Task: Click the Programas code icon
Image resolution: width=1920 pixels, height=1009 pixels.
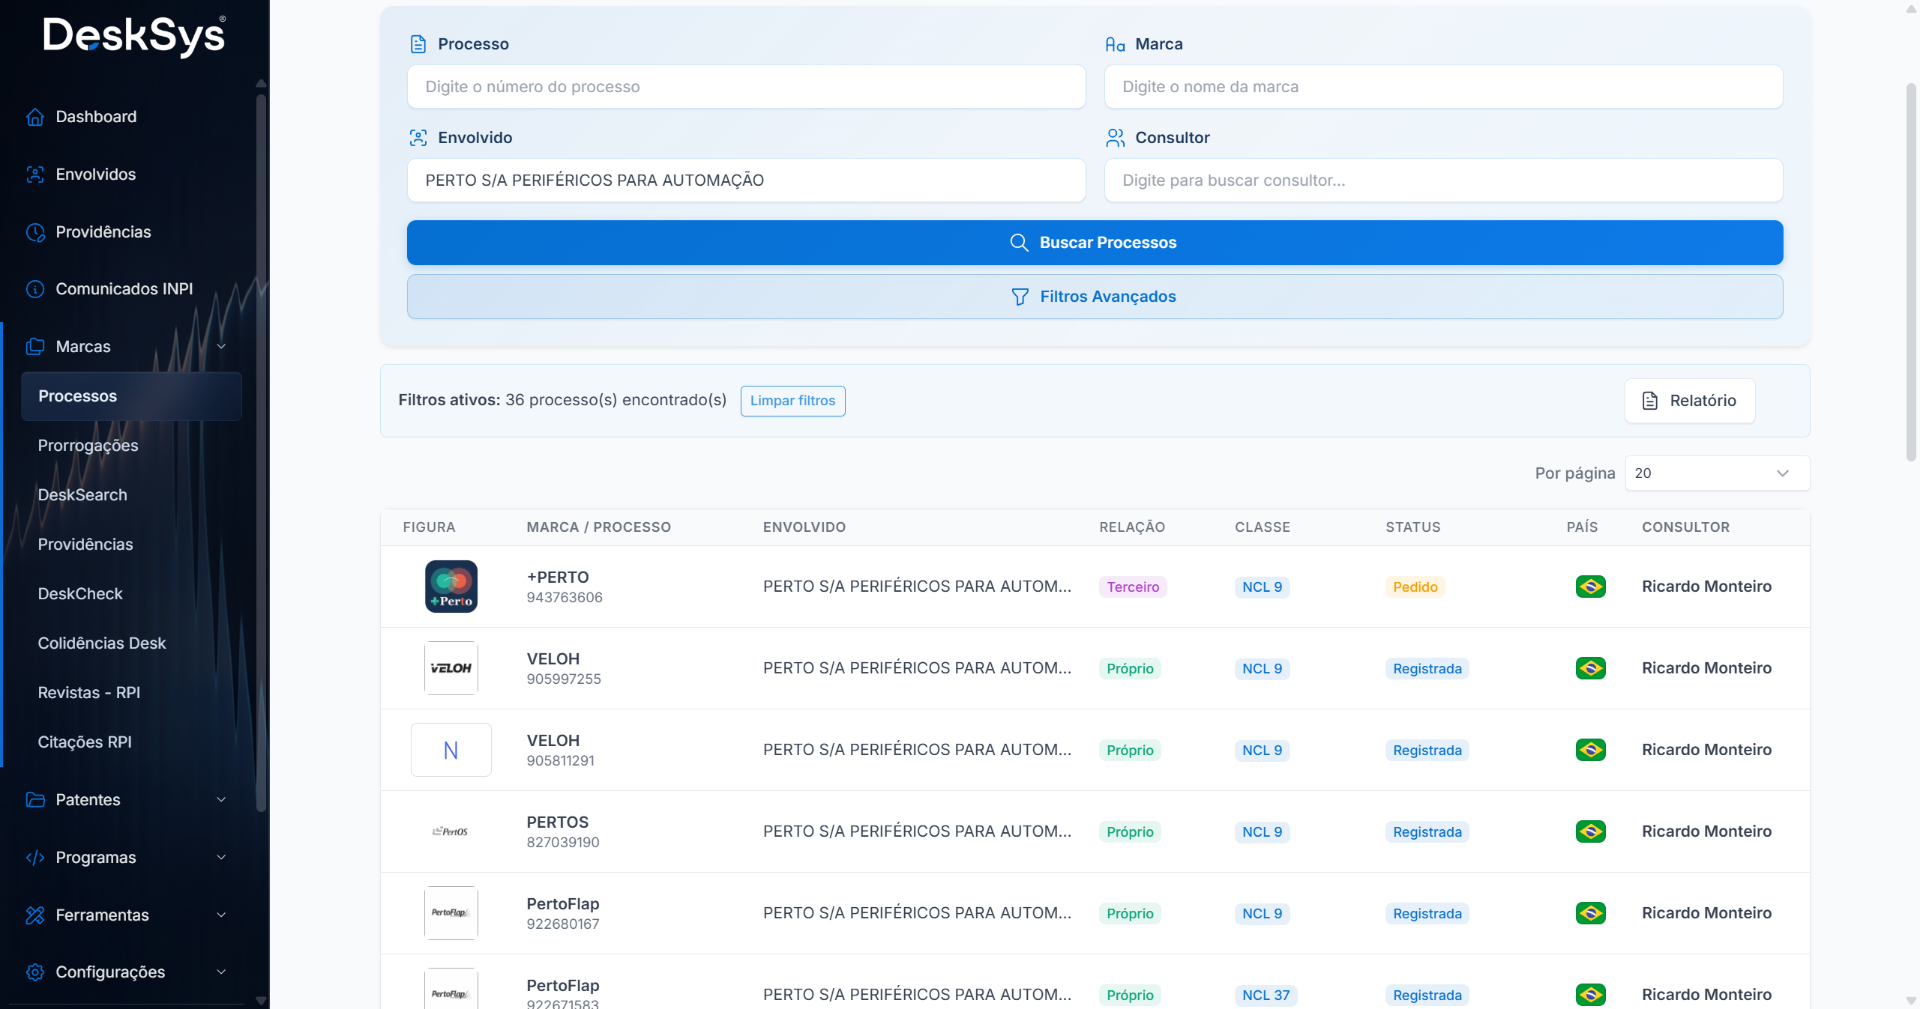Action: 35,857
